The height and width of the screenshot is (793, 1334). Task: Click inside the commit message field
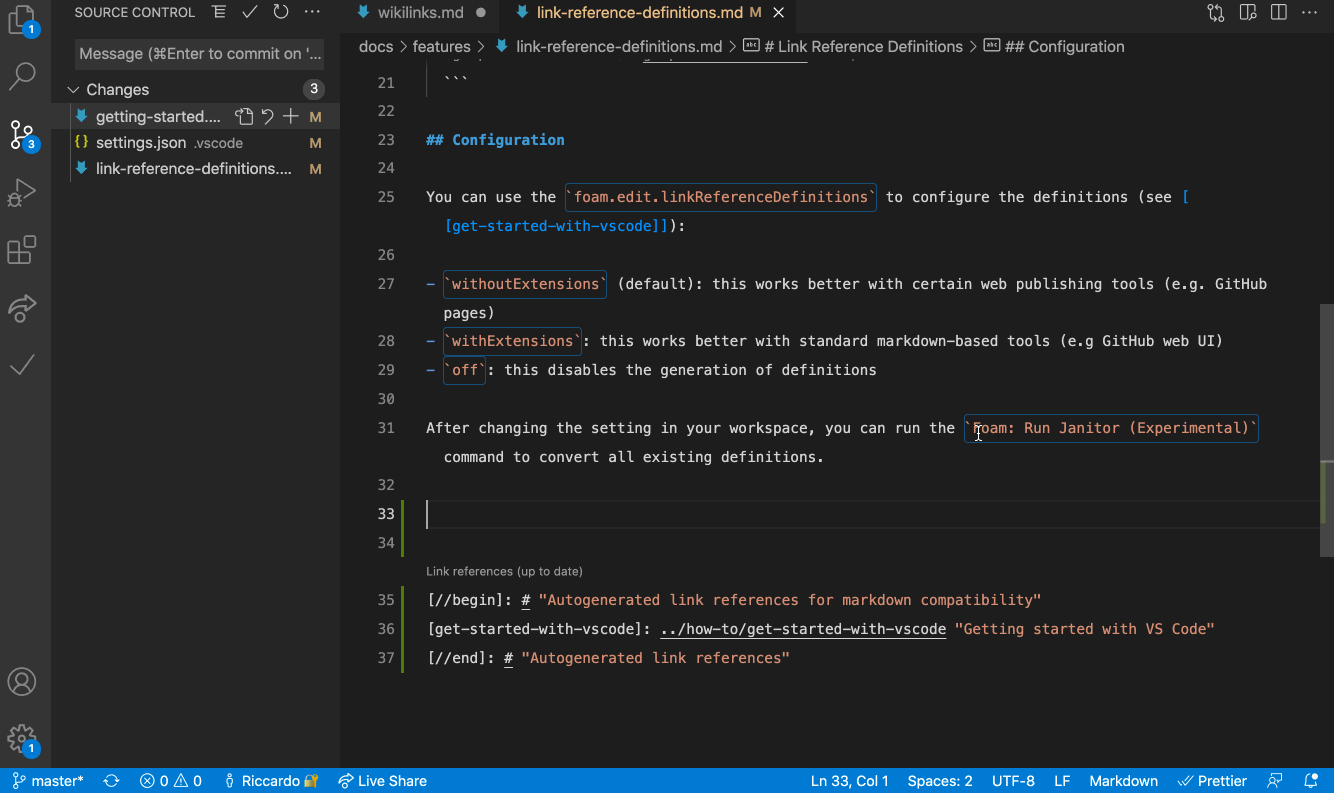199,53
